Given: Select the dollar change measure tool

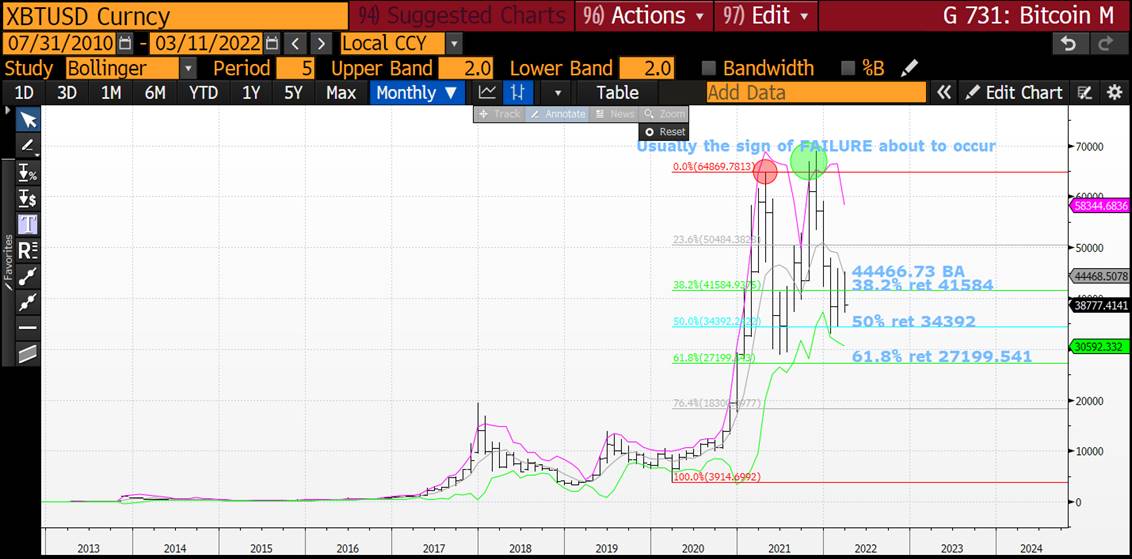Looking at the screenshot, I should tap(28, 198).
